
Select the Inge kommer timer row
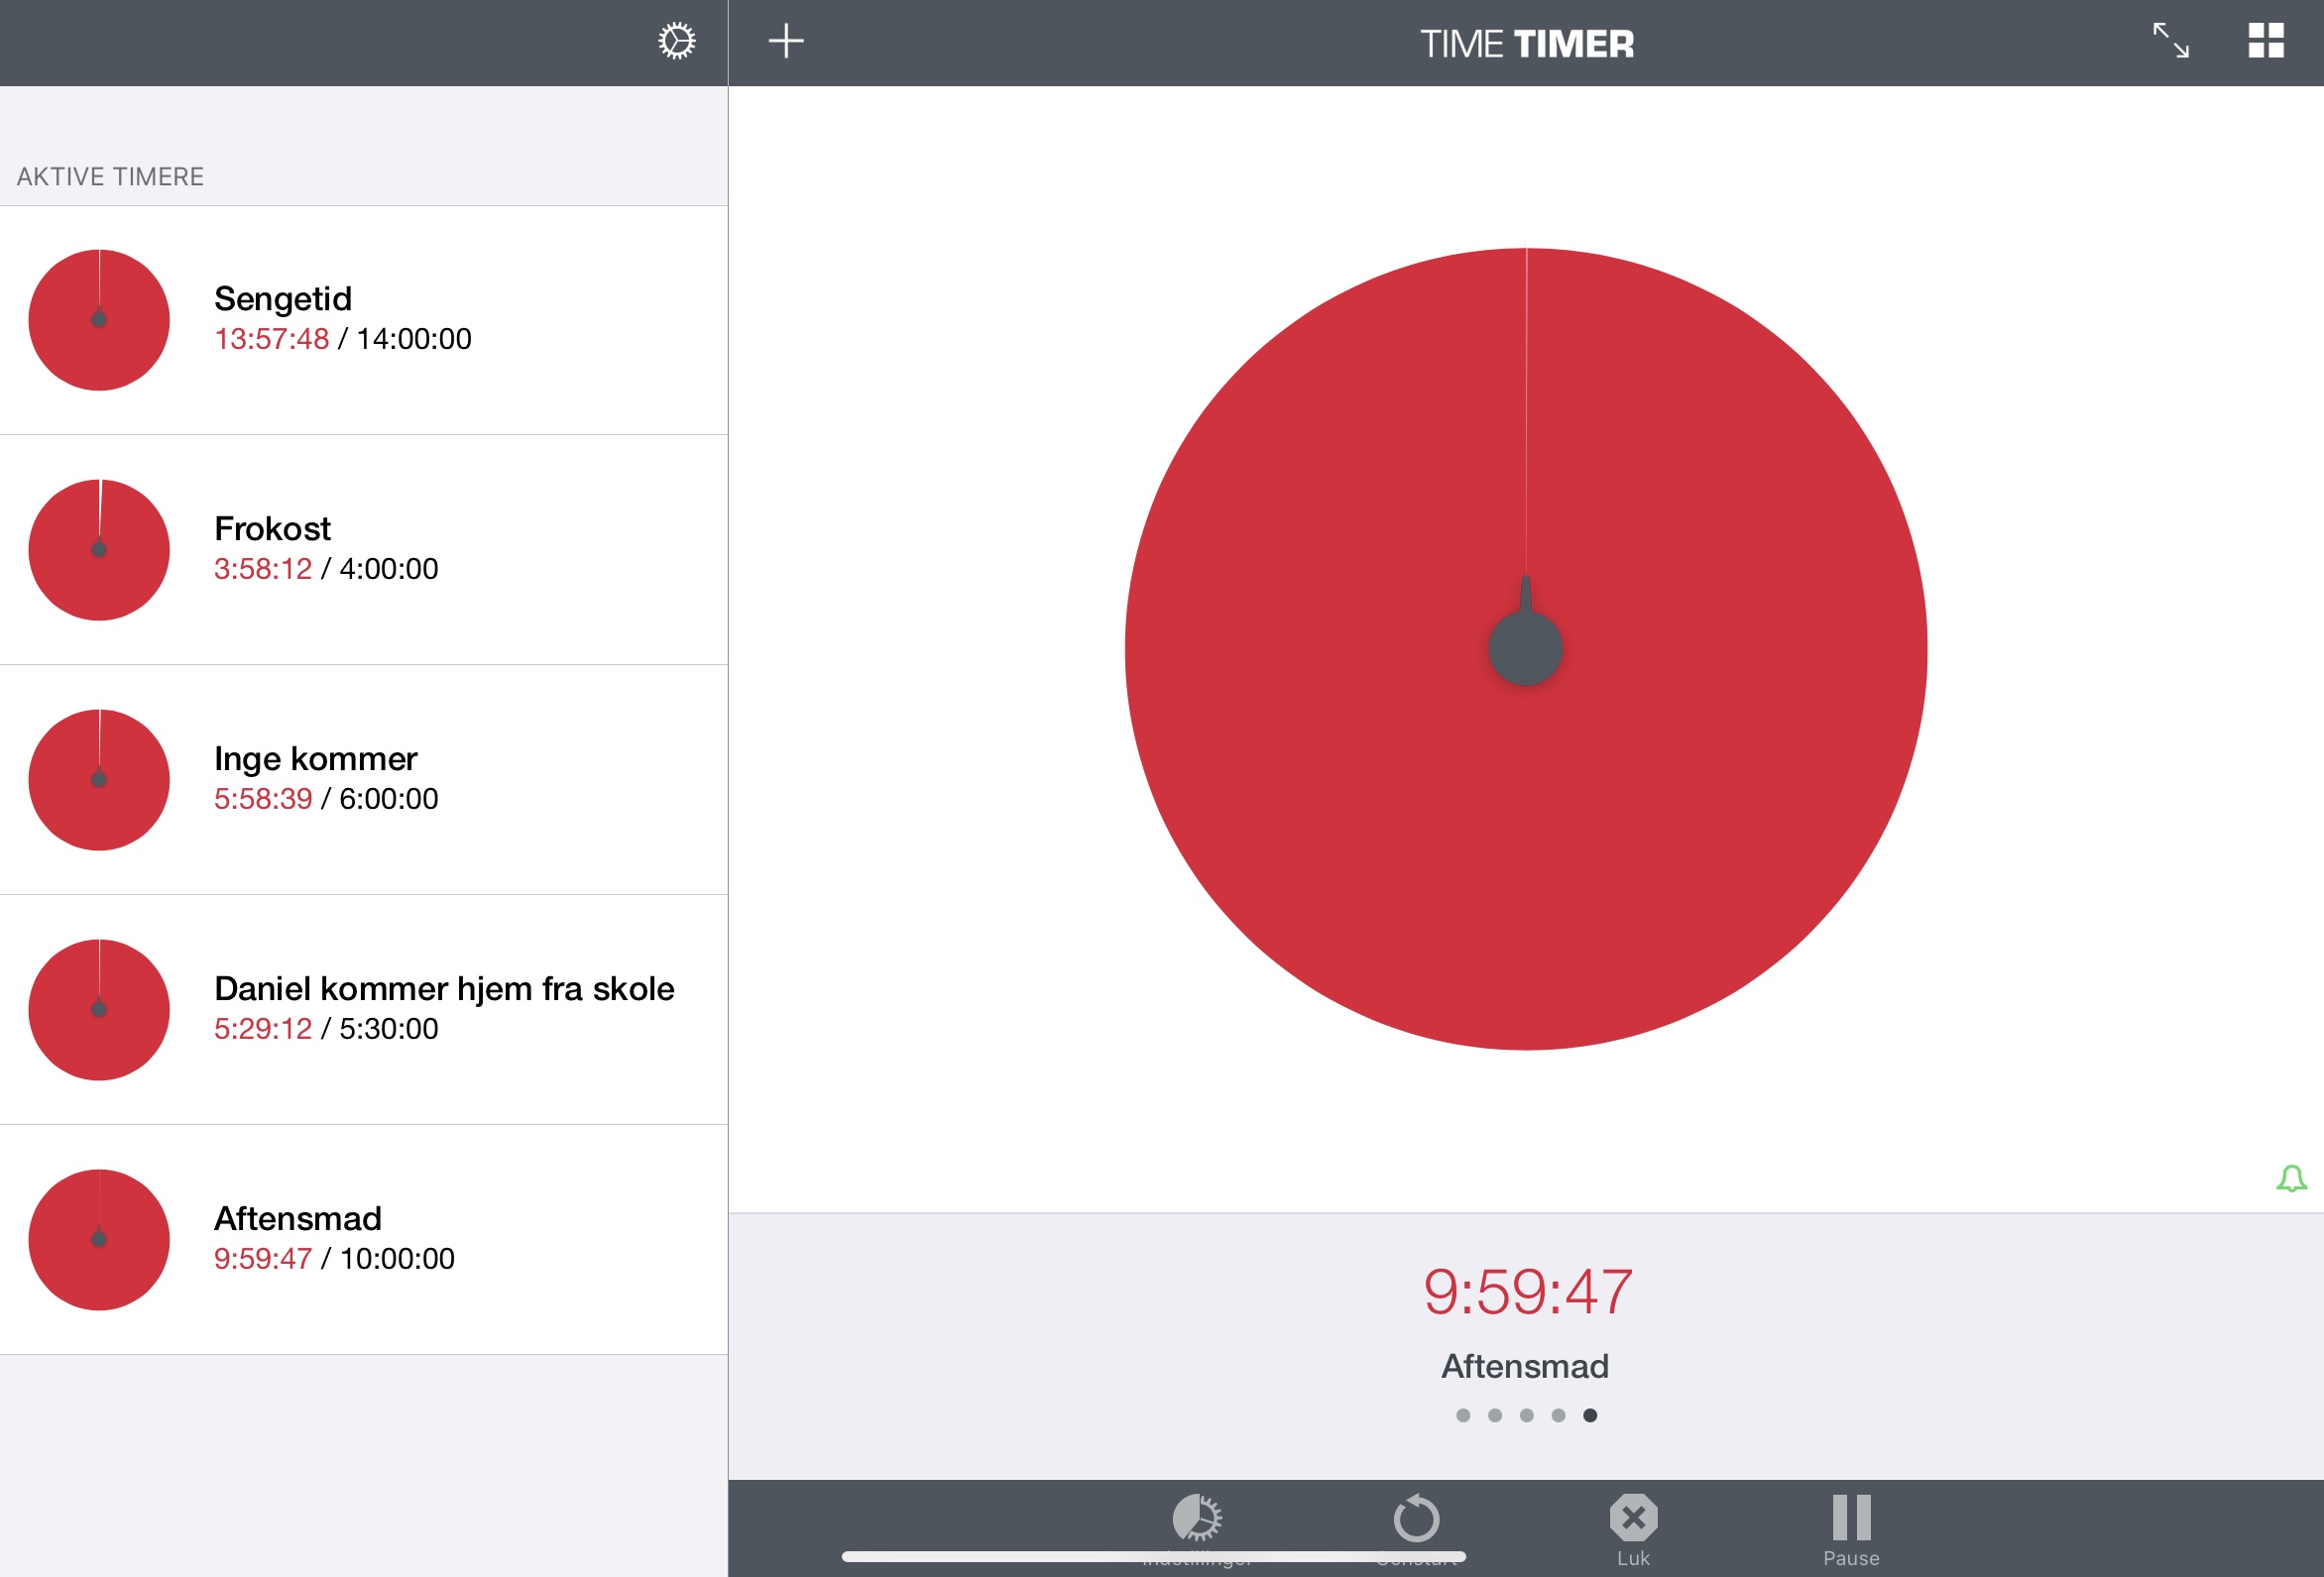click(364, 780)
